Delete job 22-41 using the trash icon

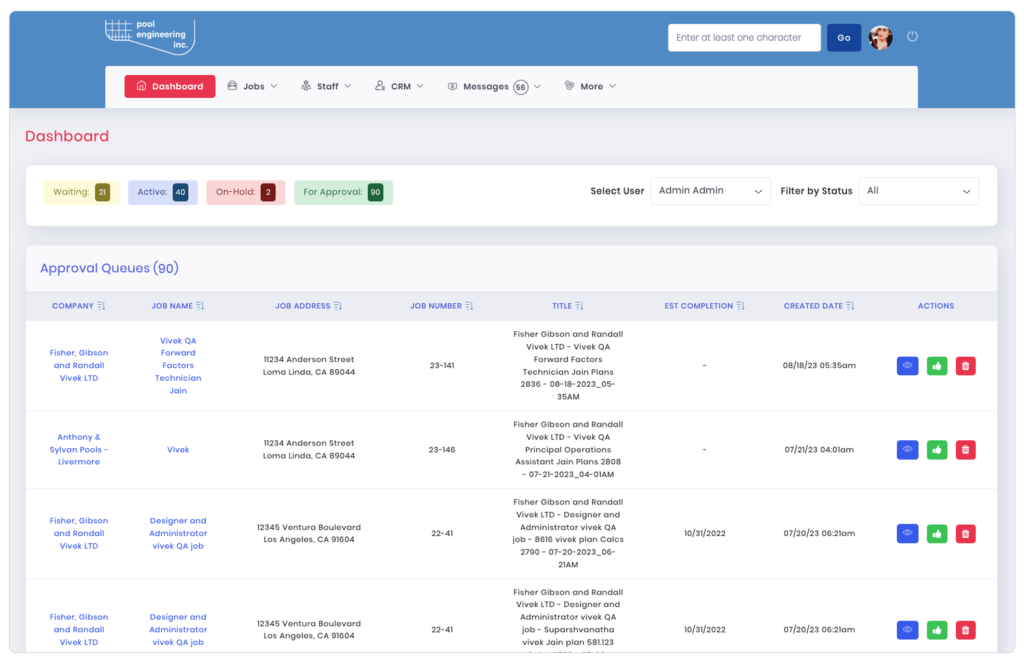pos(964,533)
